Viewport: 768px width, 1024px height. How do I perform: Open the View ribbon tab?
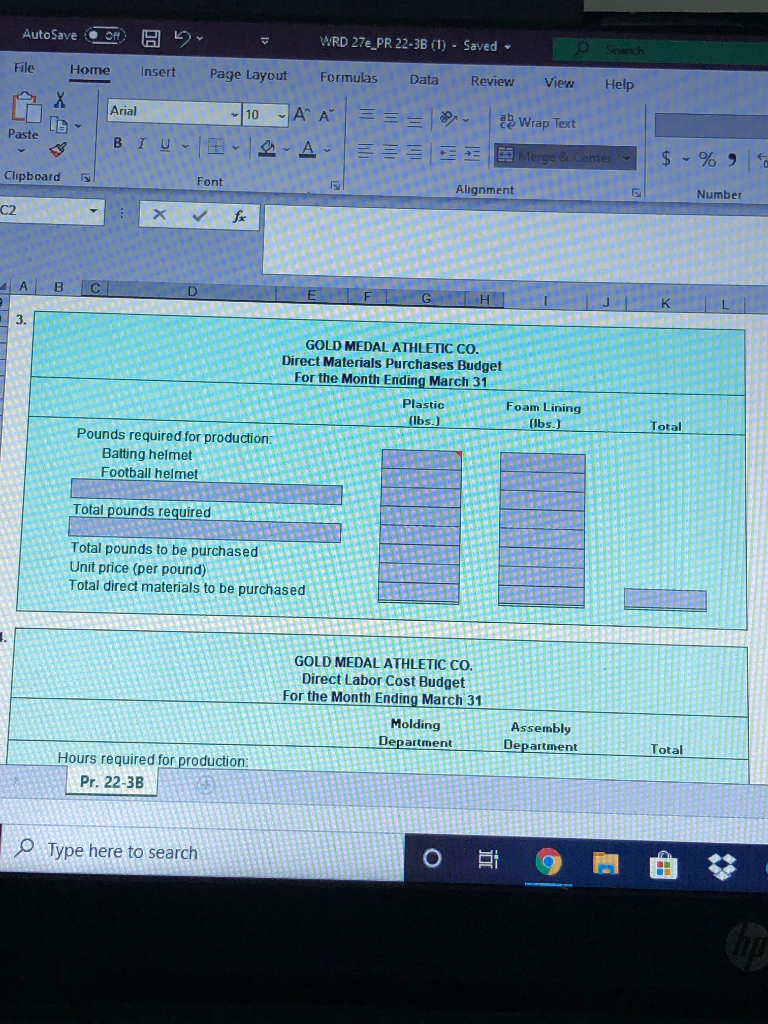(559, 83)
